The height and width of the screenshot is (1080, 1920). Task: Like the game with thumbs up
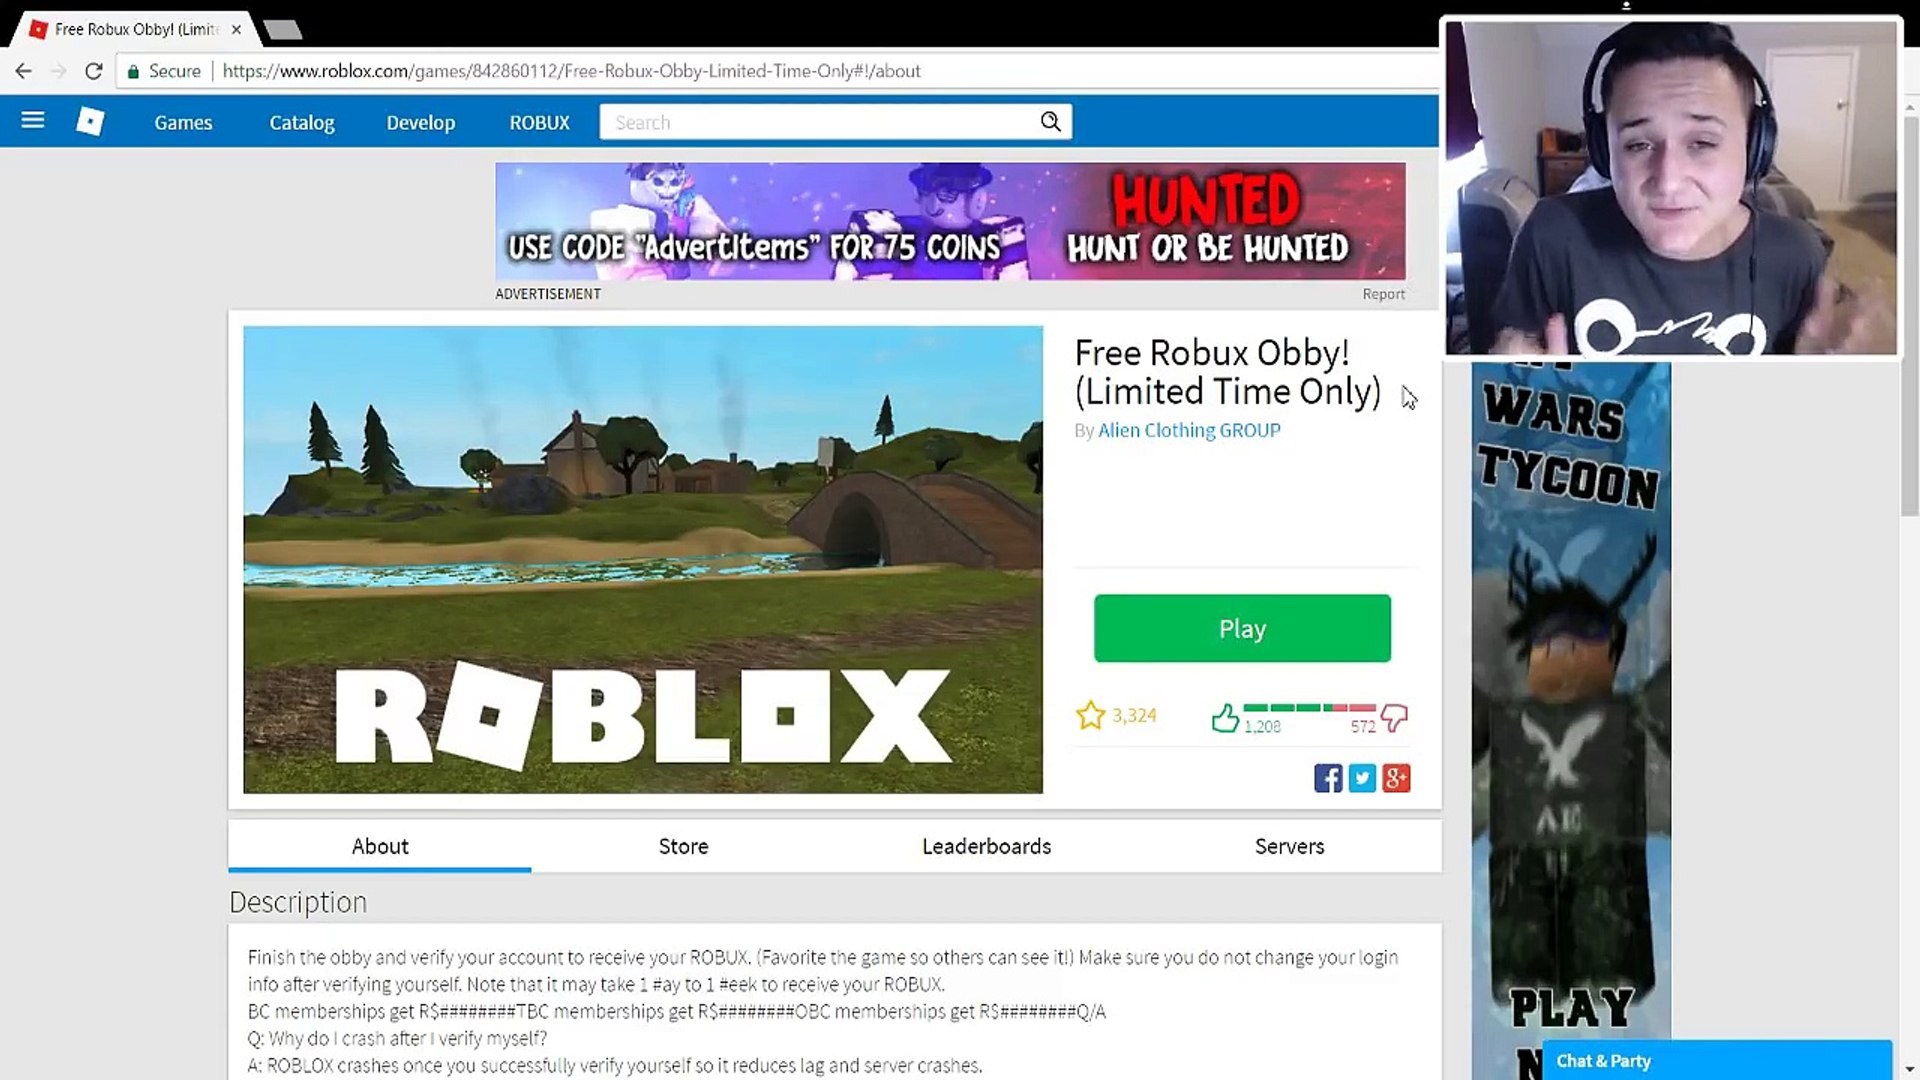(1225, 717)
